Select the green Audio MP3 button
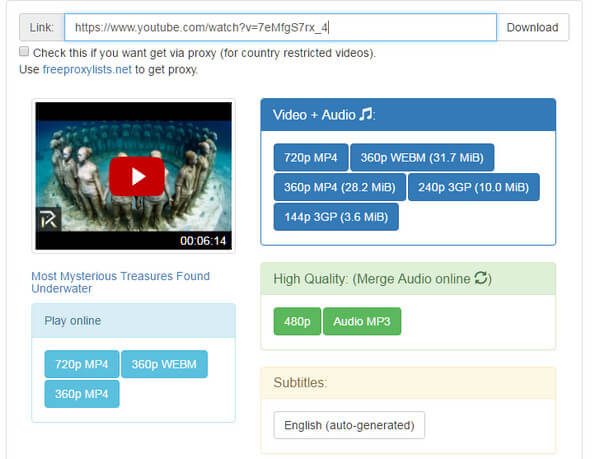Screen dimensions: 600x459 (x=362, y=321)
